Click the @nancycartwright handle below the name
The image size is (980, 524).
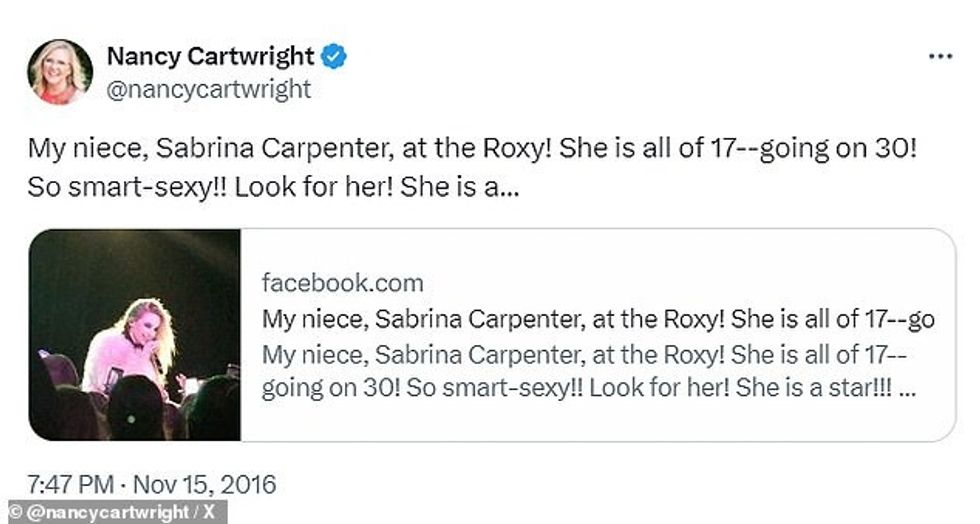(x=208, y=90)
